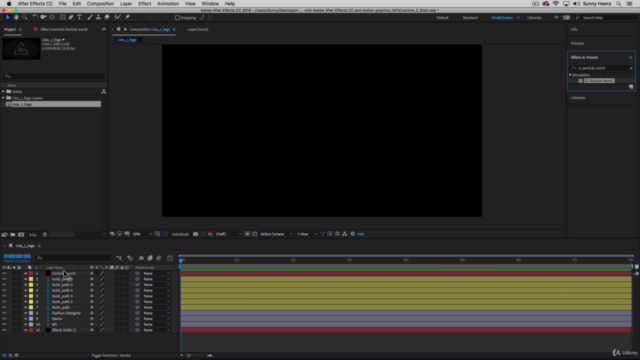Open parent dropdown for Particle world layer
The height and width of the screenshot is (360, 640).
point(156,273)
